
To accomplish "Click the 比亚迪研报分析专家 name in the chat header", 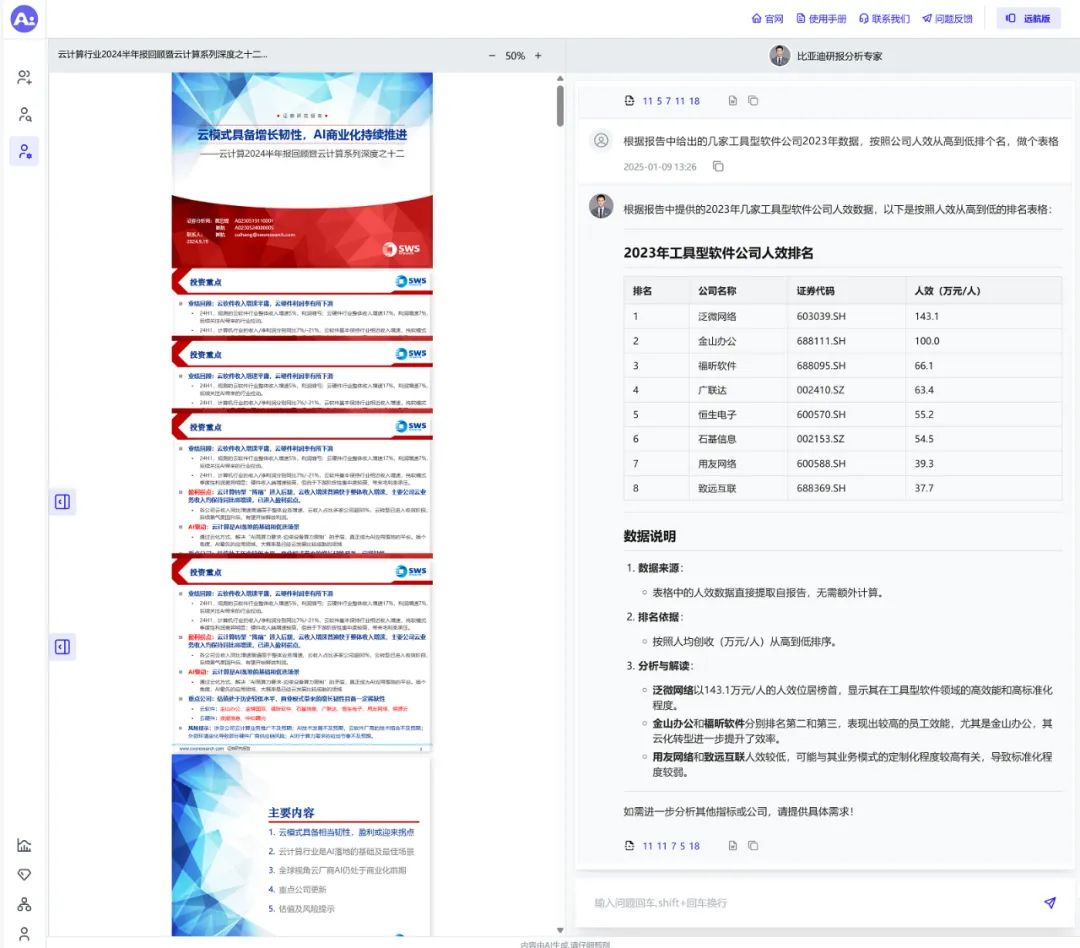I will pos(840,56).
